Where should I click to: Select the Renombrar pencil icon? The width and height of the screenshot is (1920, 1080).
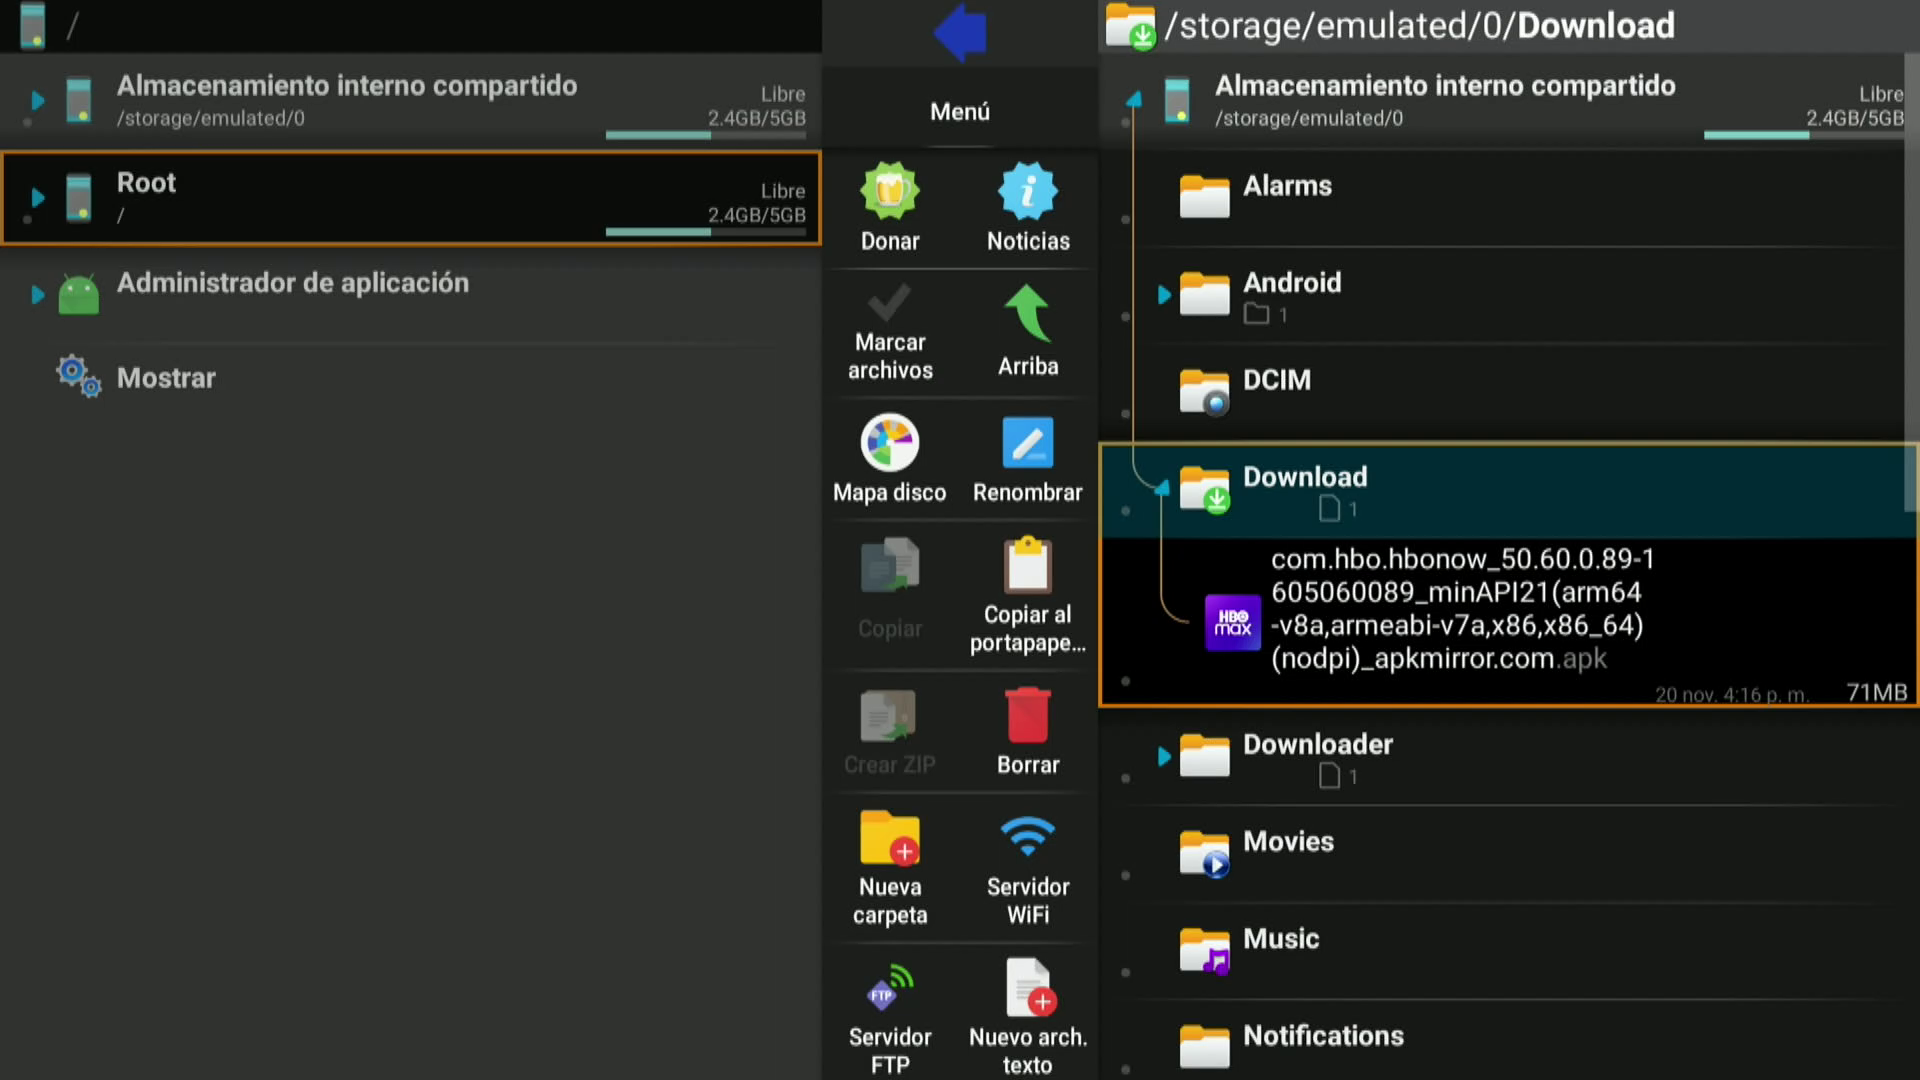[1027, 442]
